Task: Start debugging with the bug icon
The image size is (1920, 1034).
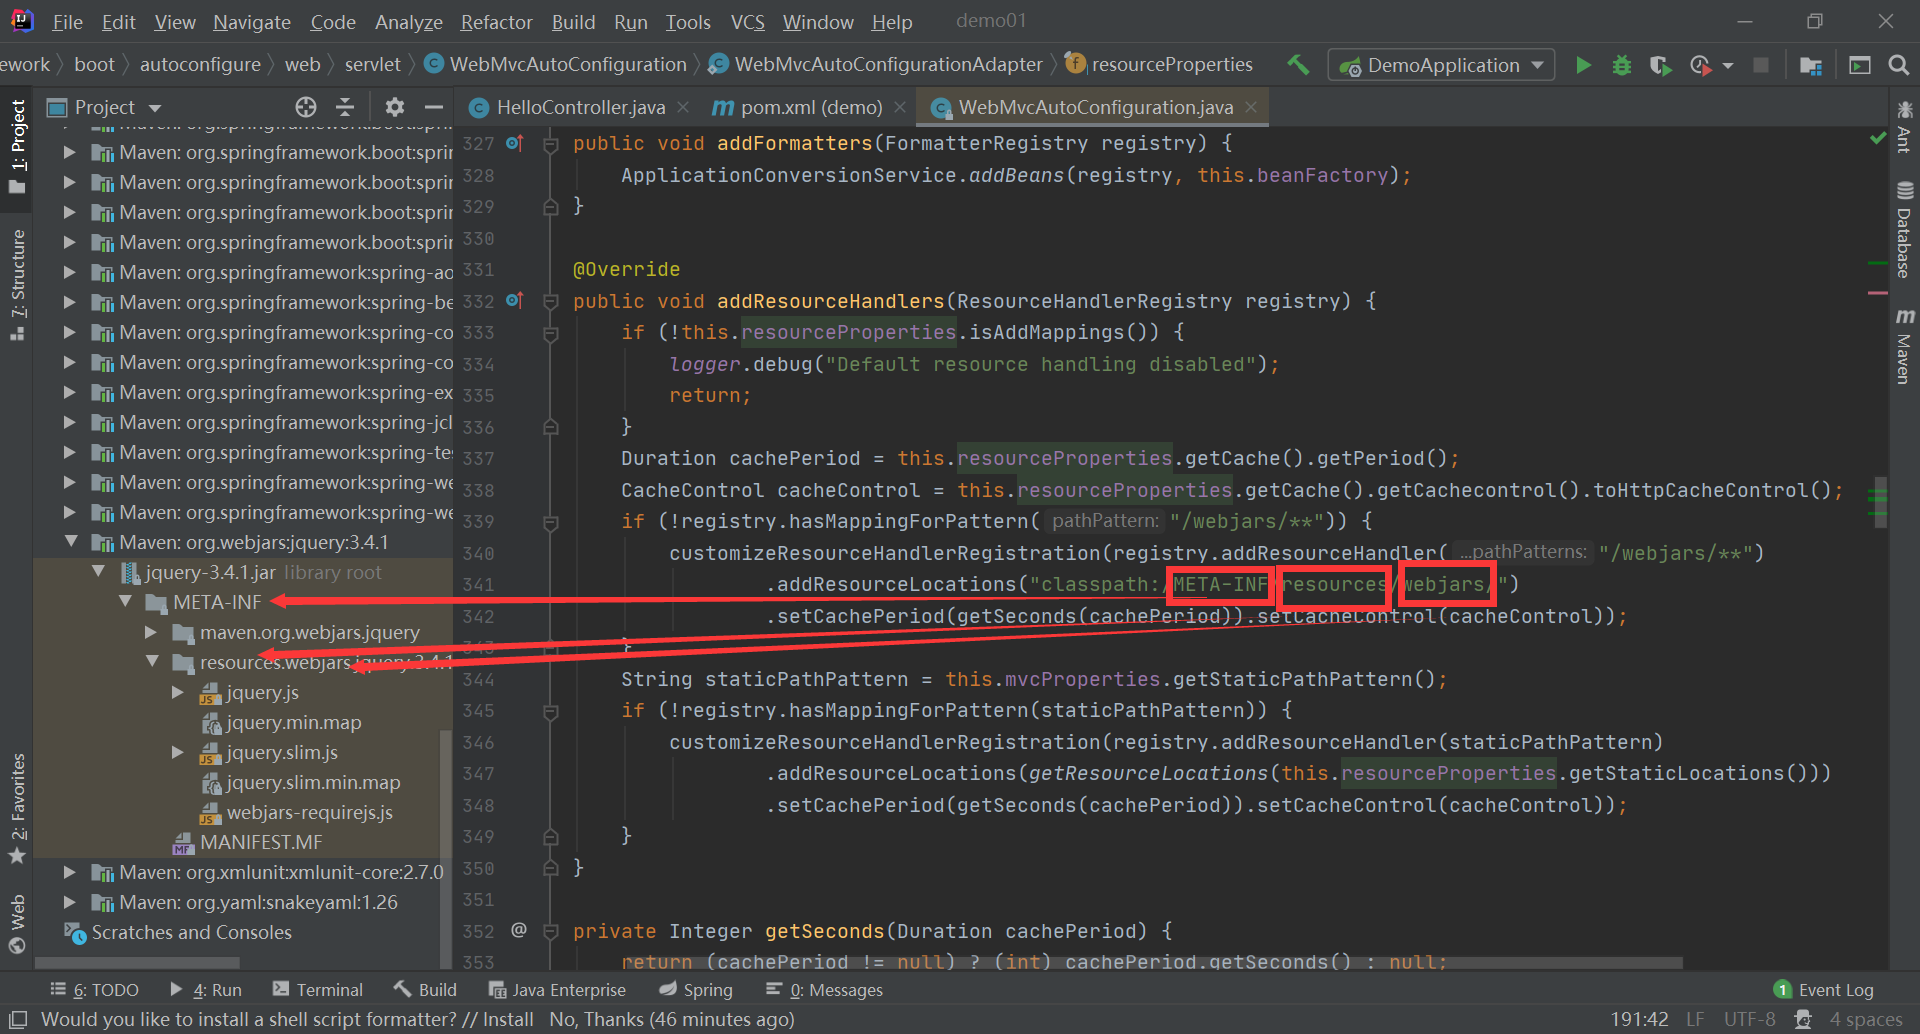Action: [1622, 65]
